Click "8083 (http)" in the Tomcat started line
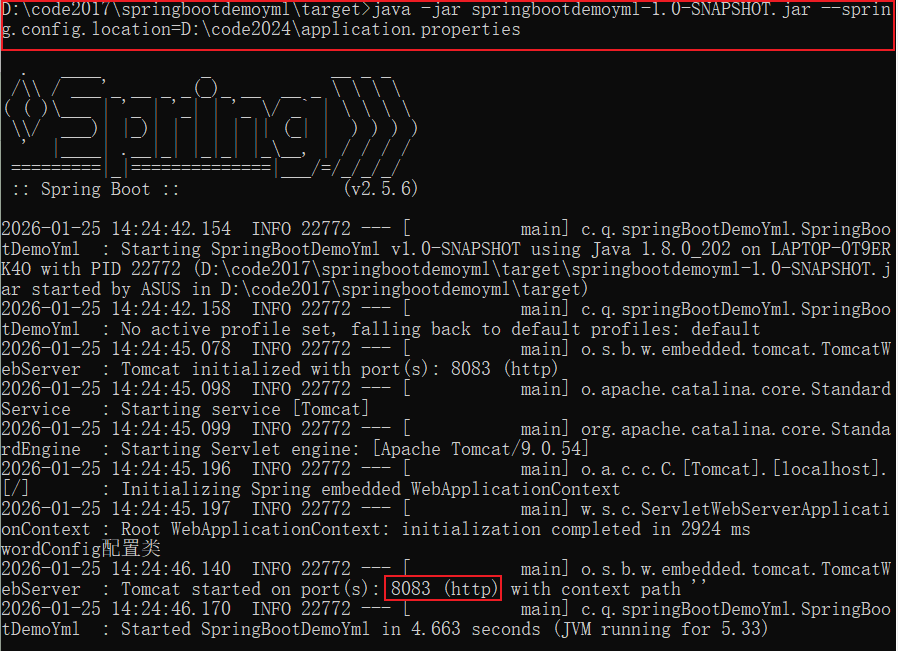This screenshot has height=651, width=898. coord(443,589)
